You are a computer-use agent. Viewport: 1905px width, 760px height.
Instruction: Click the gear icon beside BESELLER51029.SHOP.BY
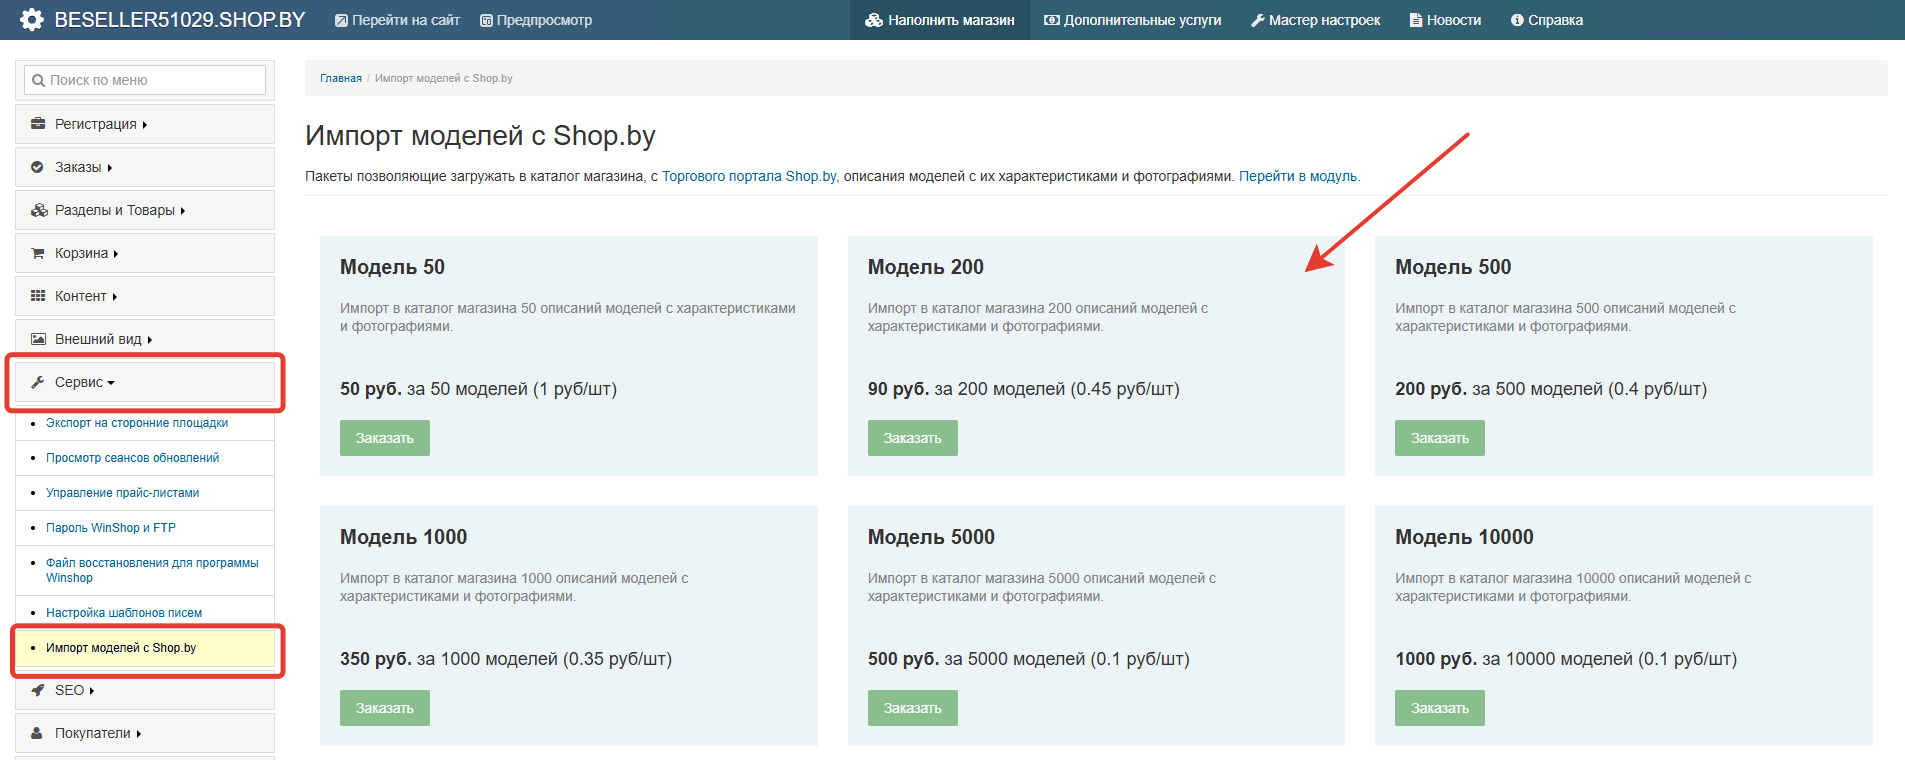click(32, 20)
